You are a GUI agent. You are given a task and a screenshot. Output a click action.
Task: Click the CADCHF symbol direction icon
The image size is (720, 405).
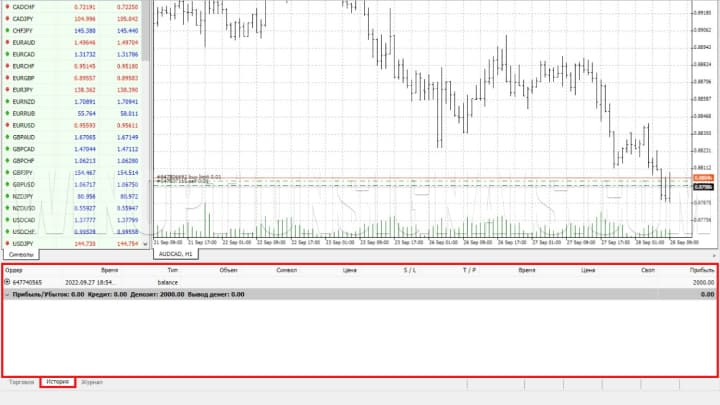point(7,6)
